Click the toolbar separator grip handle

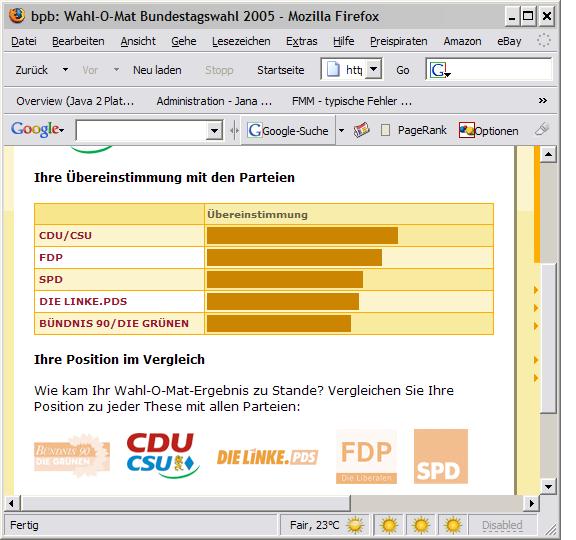pos(234,130)
